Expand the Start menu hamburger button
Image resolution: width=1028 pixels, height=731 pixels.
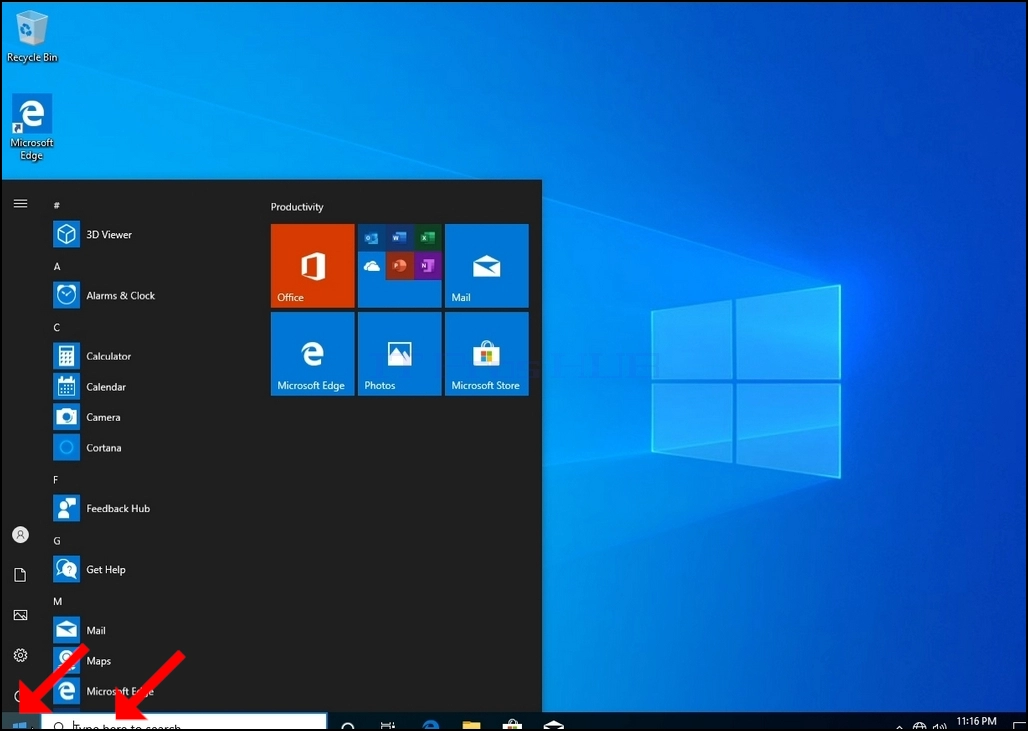(x=20, y=203)
